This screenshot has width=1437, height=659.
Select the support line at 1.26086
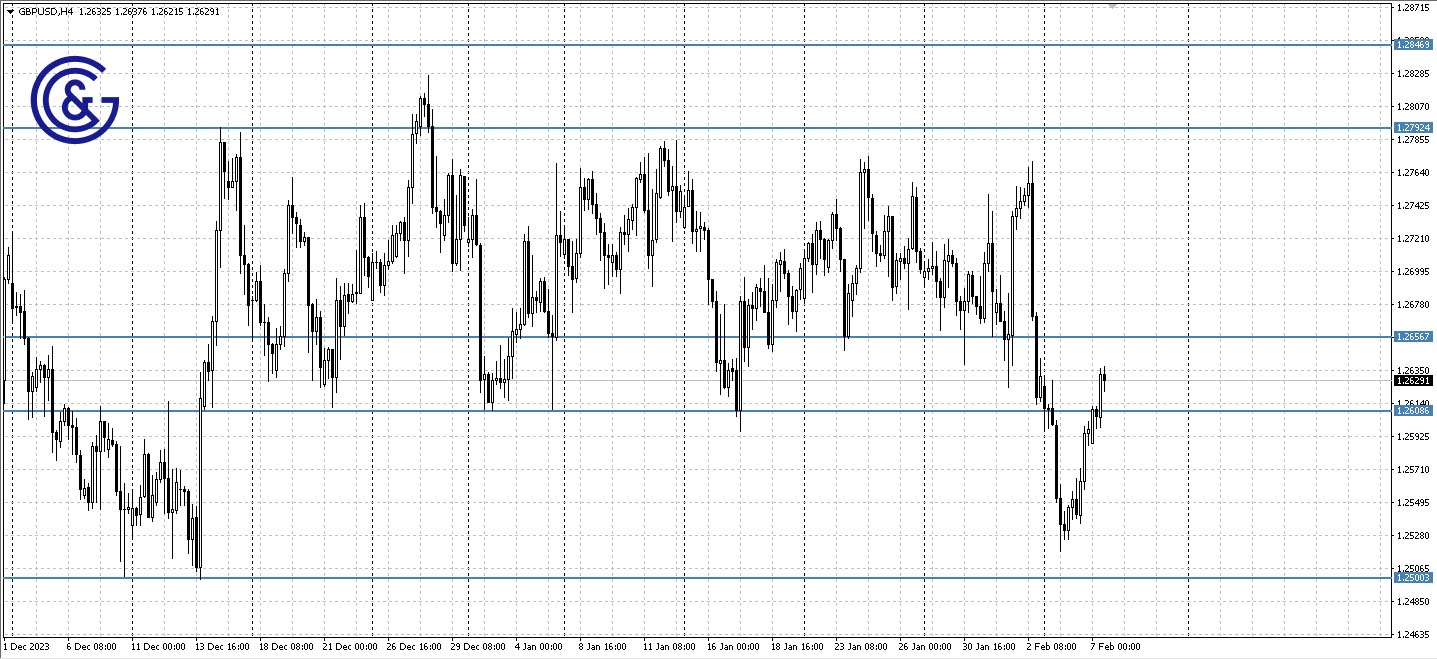pos(700,412)
